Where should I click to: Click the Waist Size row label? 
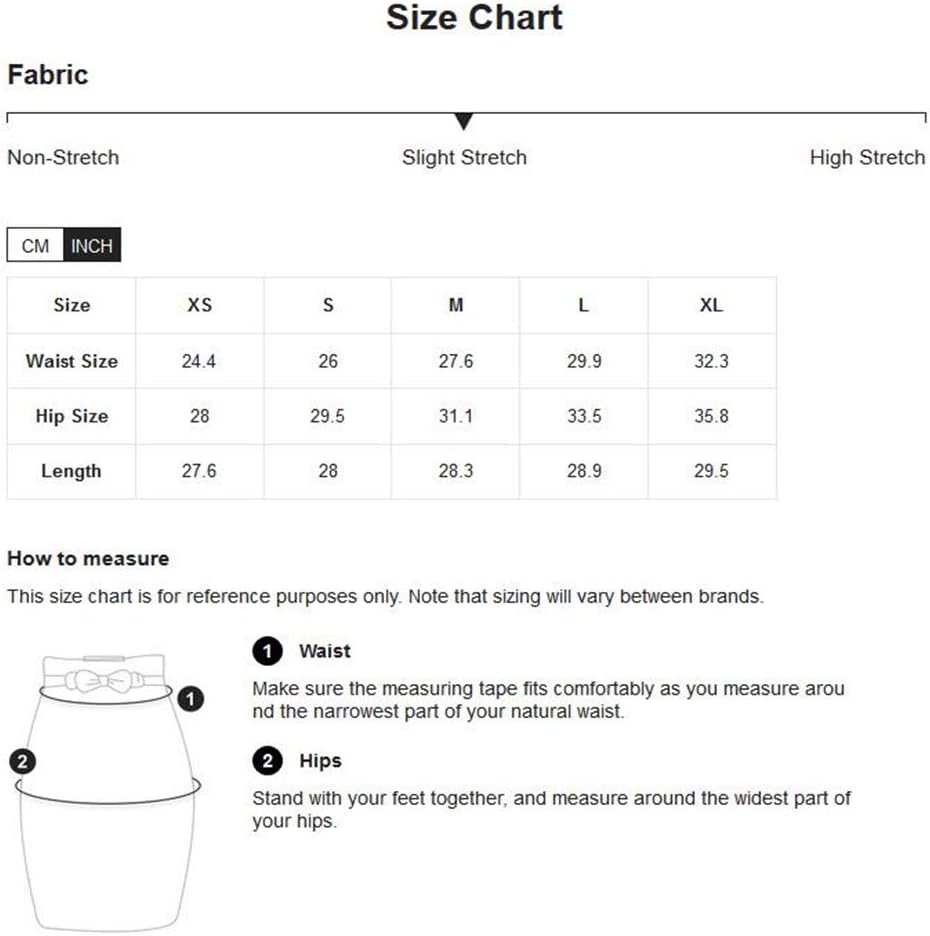click(x=72, y=361)
